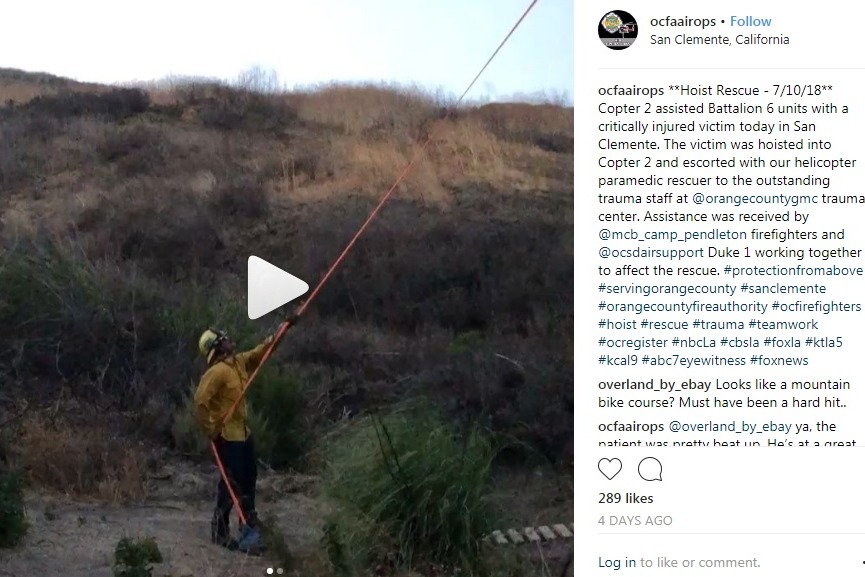
Task: Open the ocfaairops username in header
Action: (682, 22)
